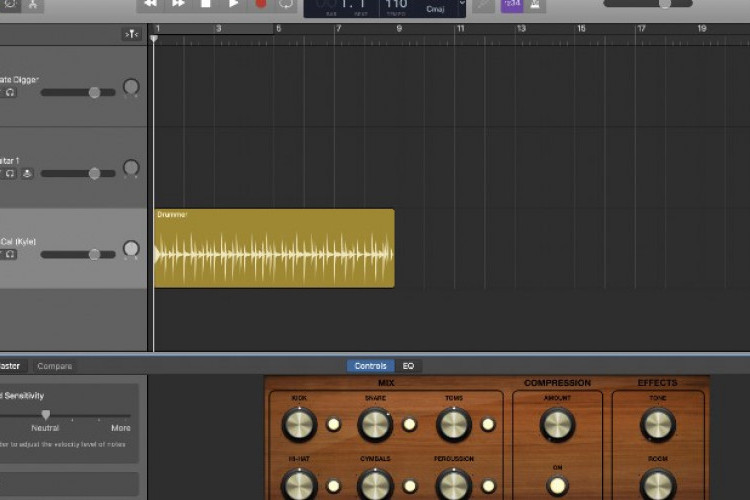
Task: Toggle the Cycle loop button
Action: (286, 4)
